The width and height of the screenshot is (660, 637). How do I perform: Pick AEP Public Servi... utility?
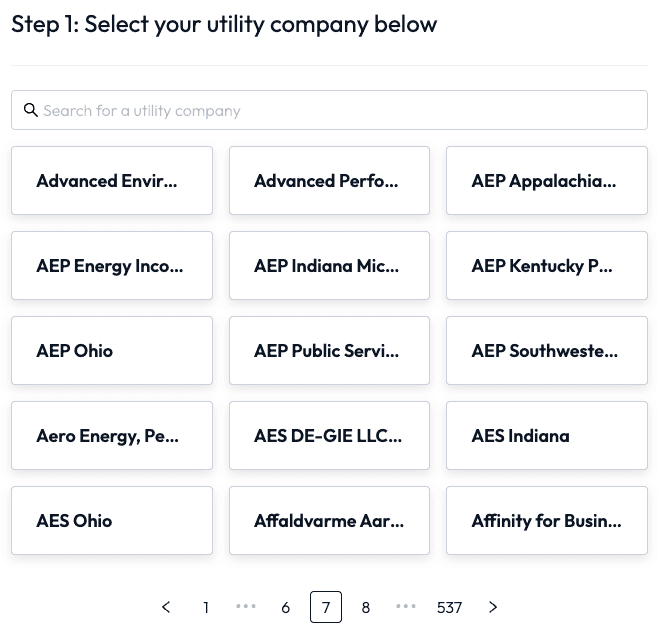tap(329, 351)
